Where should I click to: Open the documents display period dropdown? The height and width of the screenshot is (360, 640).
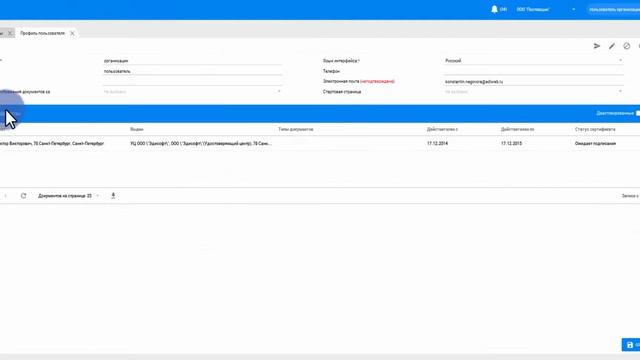click(192, 92)
